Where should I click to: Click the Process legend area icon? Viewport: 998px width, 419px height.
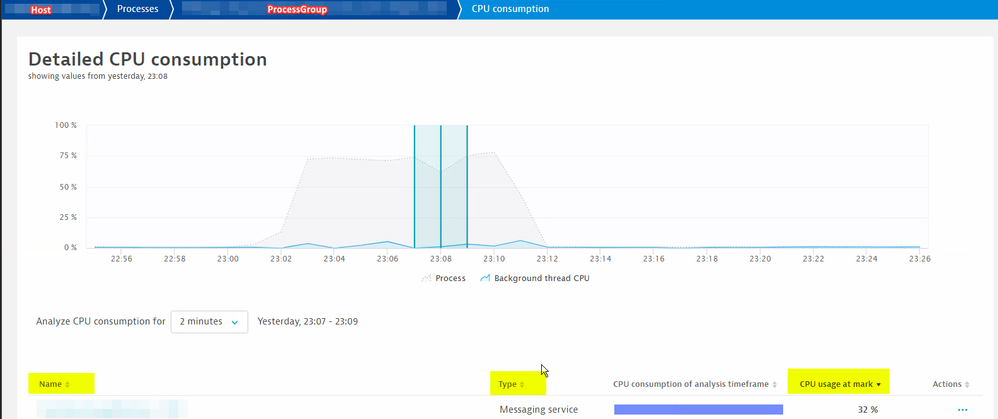coord(427,278)
